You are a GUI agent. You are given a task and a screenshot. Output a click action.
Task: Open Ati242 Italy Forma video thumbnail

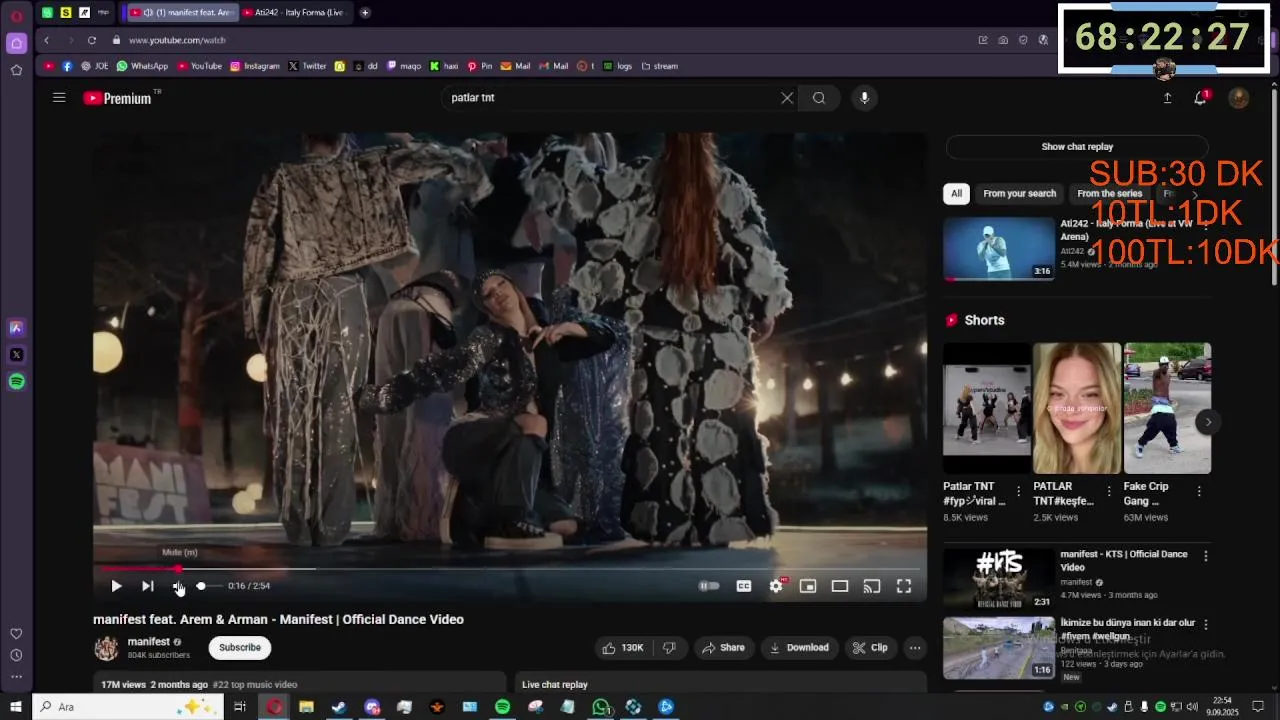click(x=999, y=249)
